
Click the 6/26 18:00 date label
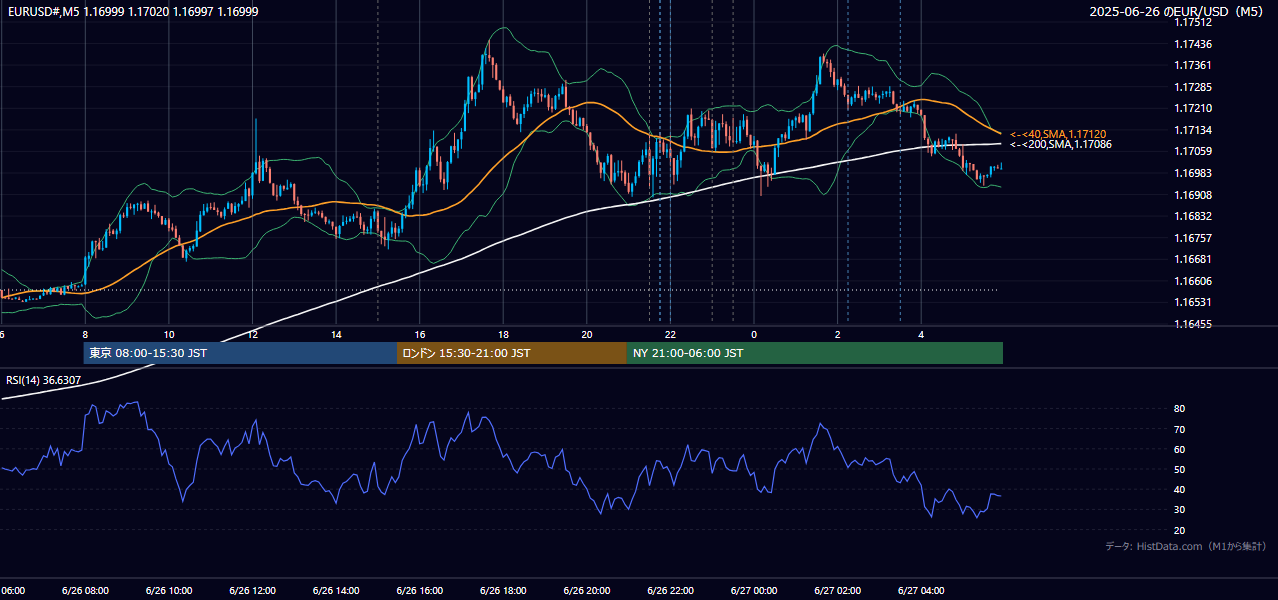(503, 591)
